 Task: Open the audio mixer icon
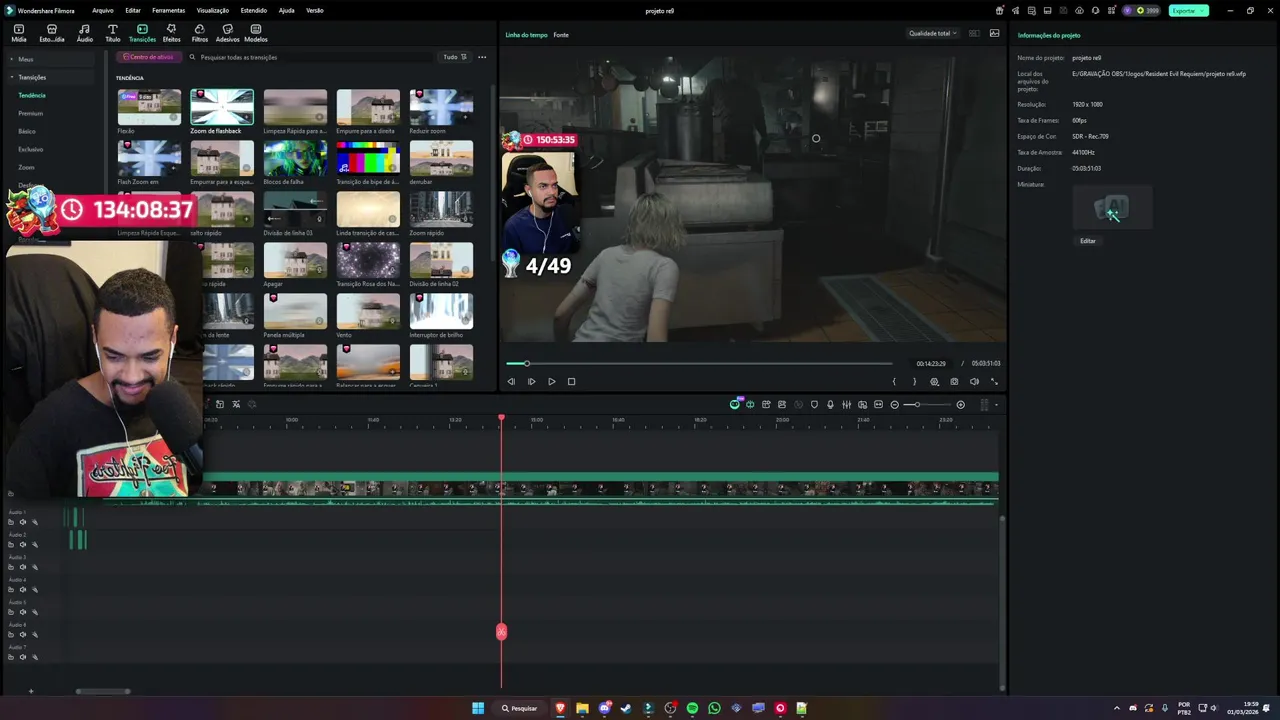(846, 404)
